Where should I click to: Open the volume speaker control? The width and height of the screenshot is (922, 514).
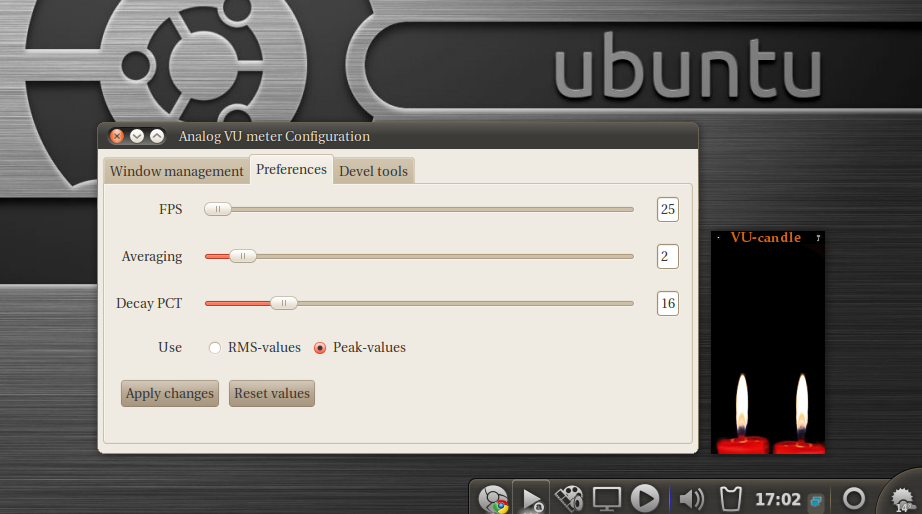[692, 499]
